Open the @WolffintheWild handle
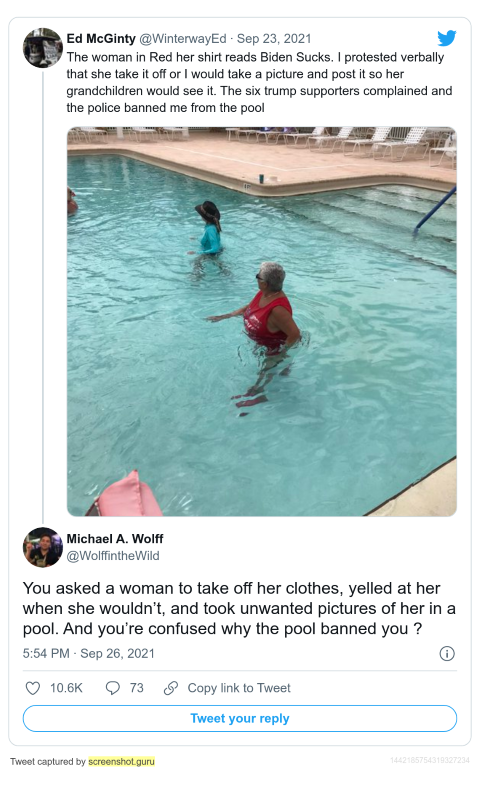This screenshot has width=480, height=785. (x=113, y=556)
